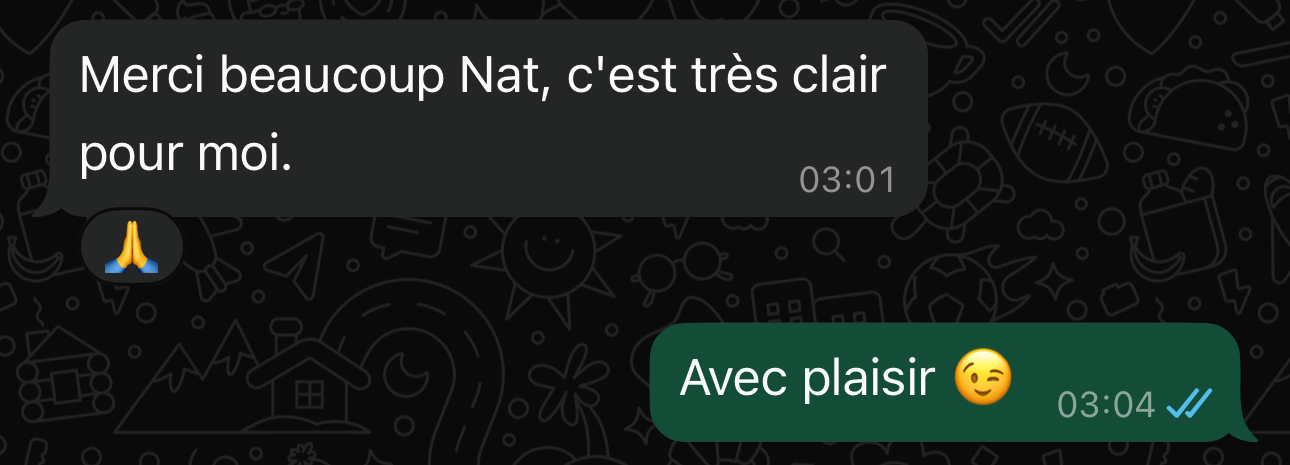Image resolution: width=1290 pixels, height=465 pixels.
Task: Click the American football doodle in wallpaper
Action: [1053, 142]
